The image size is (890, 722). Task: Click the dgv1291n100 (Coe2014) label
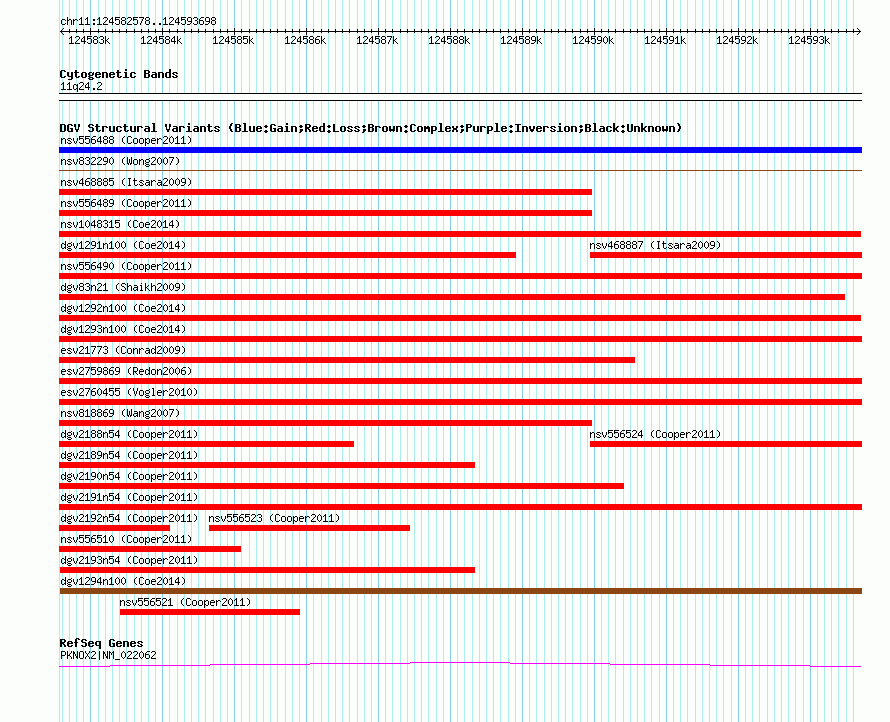(x=123, y=245)
